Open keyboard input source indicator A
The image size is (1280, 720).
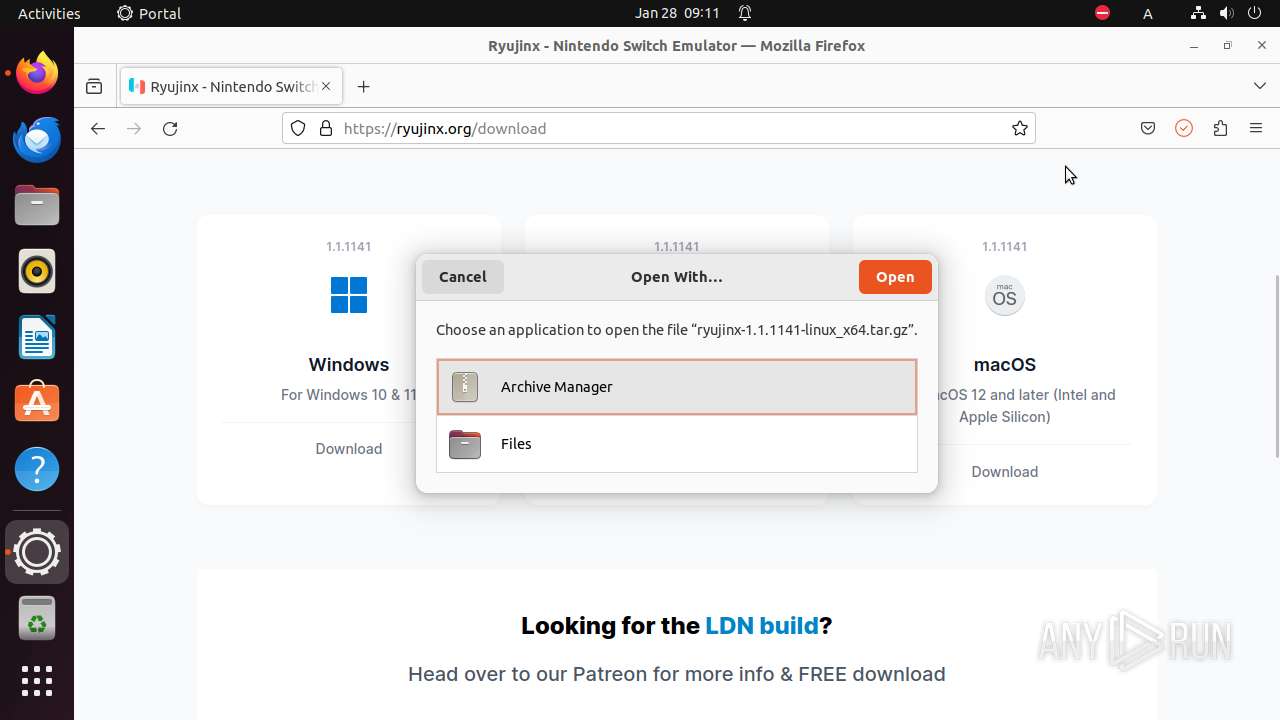1148,13
